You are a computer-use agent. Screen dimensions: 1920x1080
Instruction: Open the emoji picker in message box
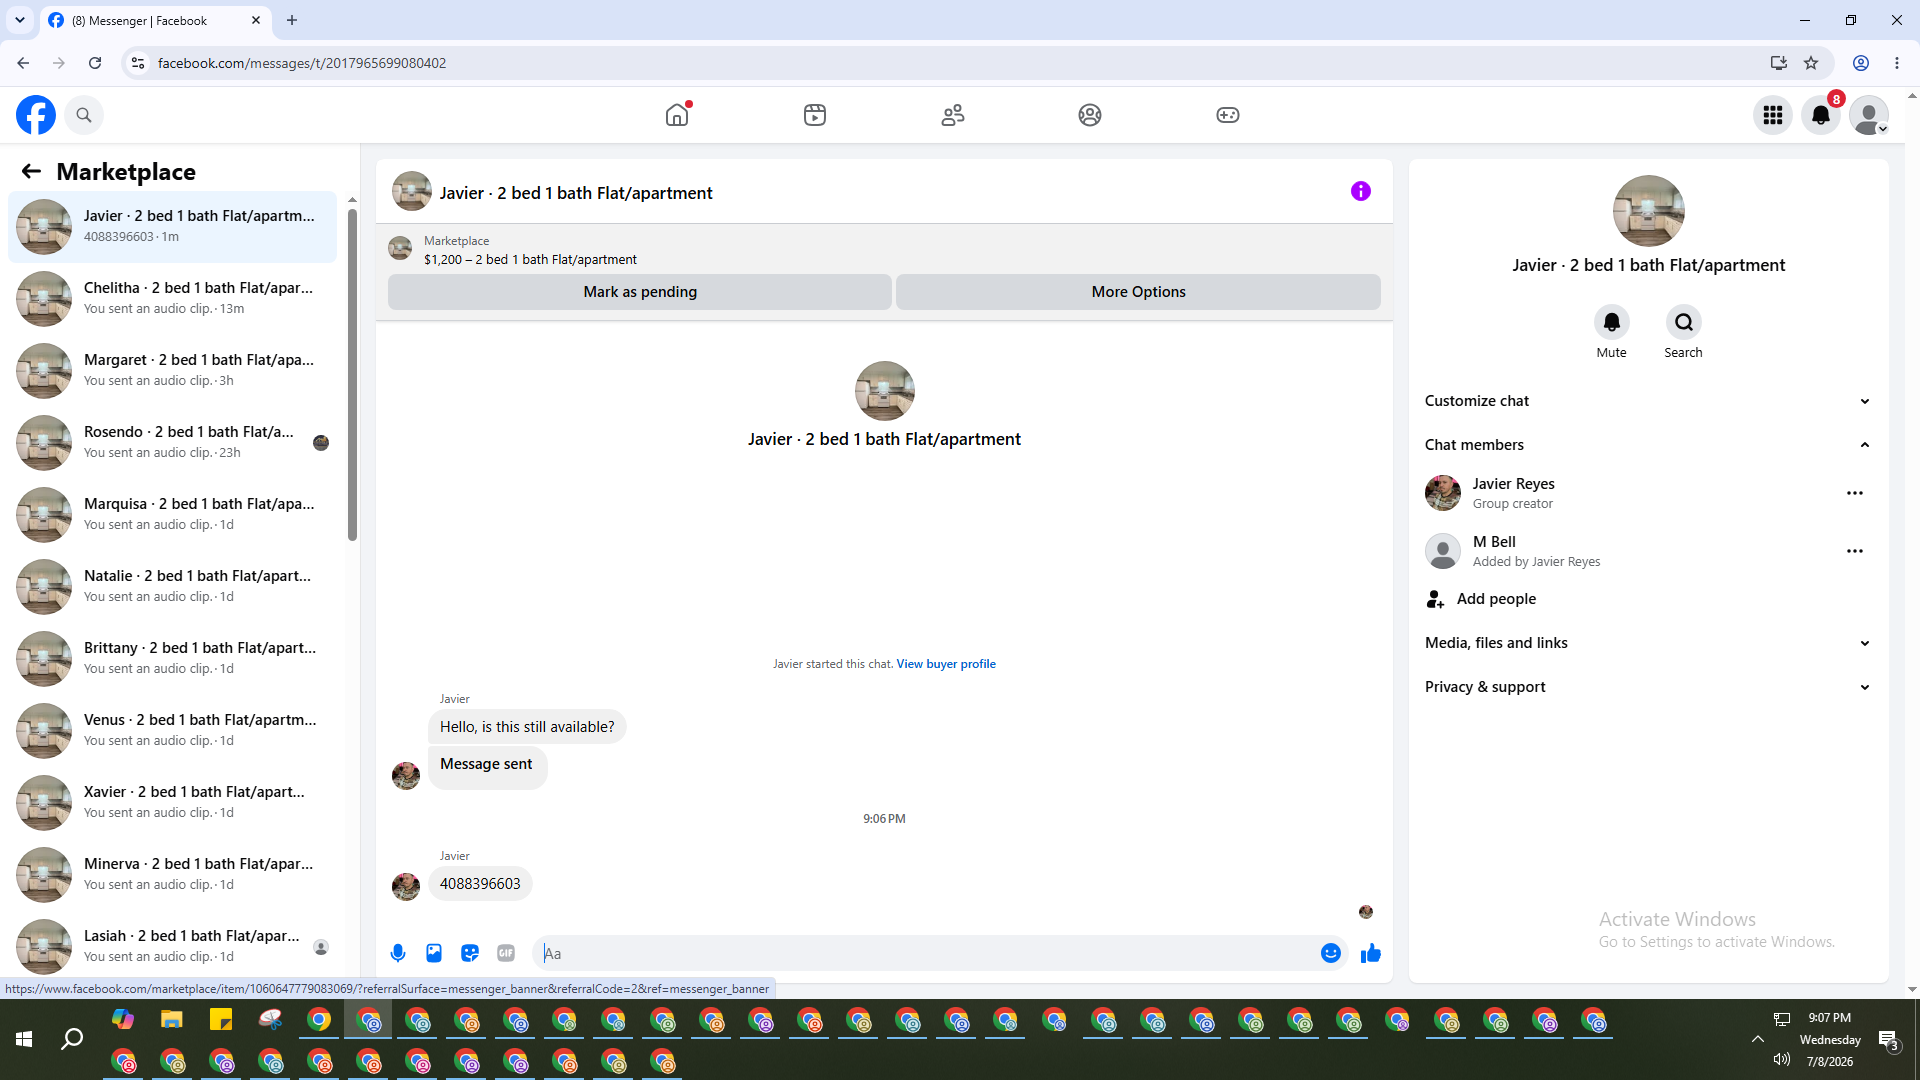(1331, 953)
